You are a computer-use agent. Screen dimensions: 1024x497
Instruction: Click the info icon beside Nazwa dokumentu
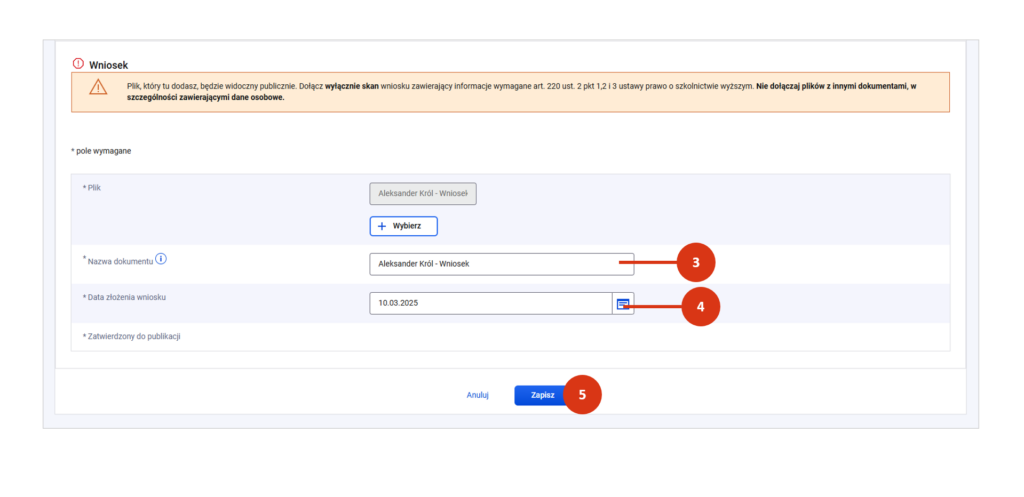coord(161,259)
